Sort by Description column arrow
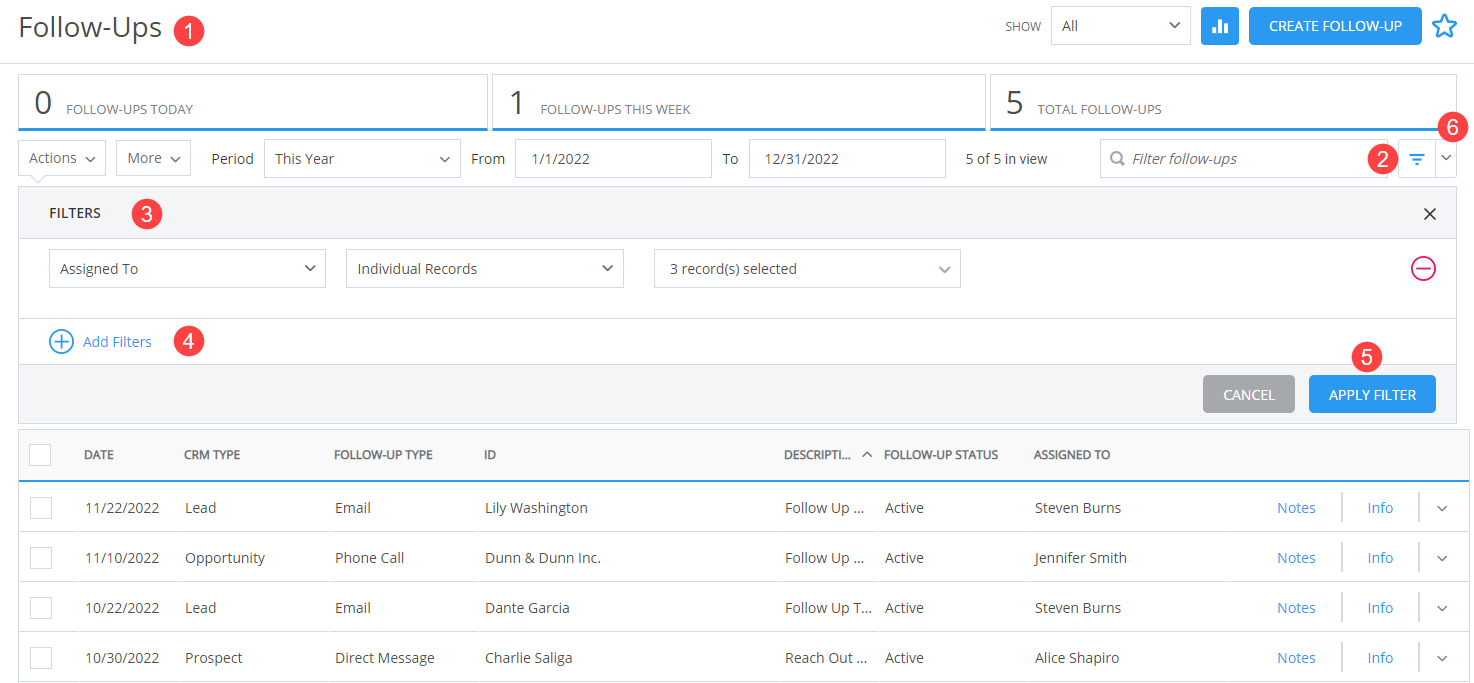This screenshot has height=683, width=1474. point(867,454)
